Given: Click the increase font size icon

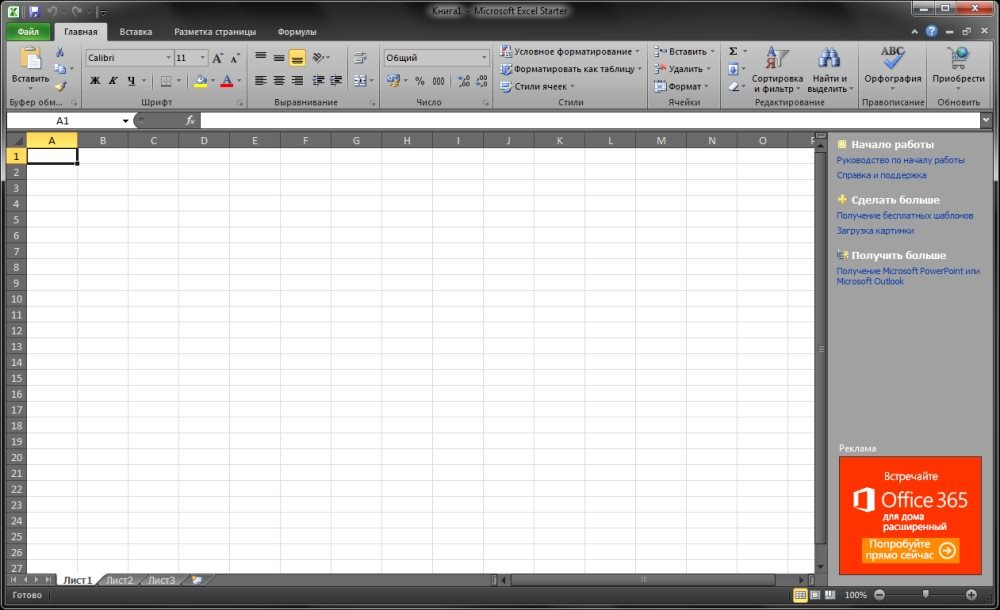Looking at the screenshot, I should pyautogui.click(x=217, y=58).
